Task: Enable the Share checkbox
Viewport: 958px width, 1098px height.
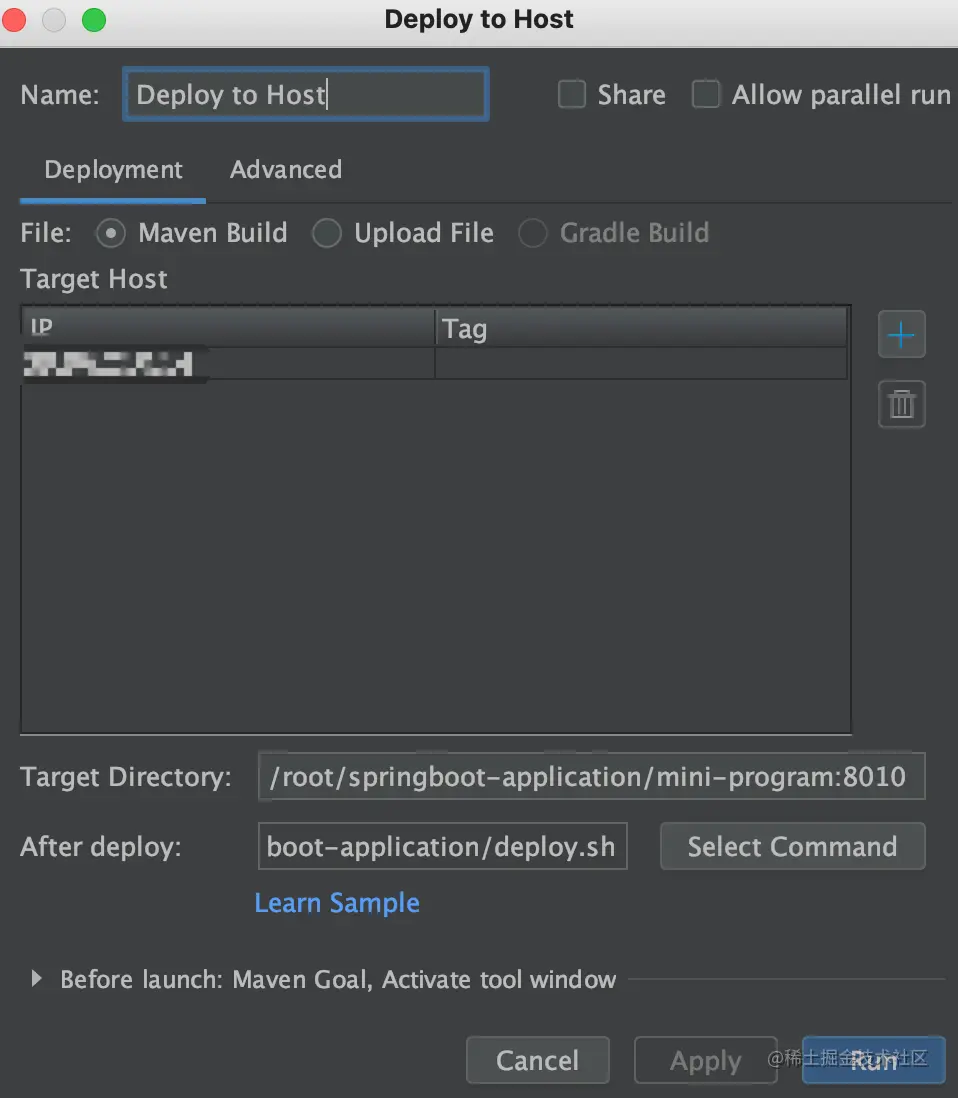Action: (571, 94)
